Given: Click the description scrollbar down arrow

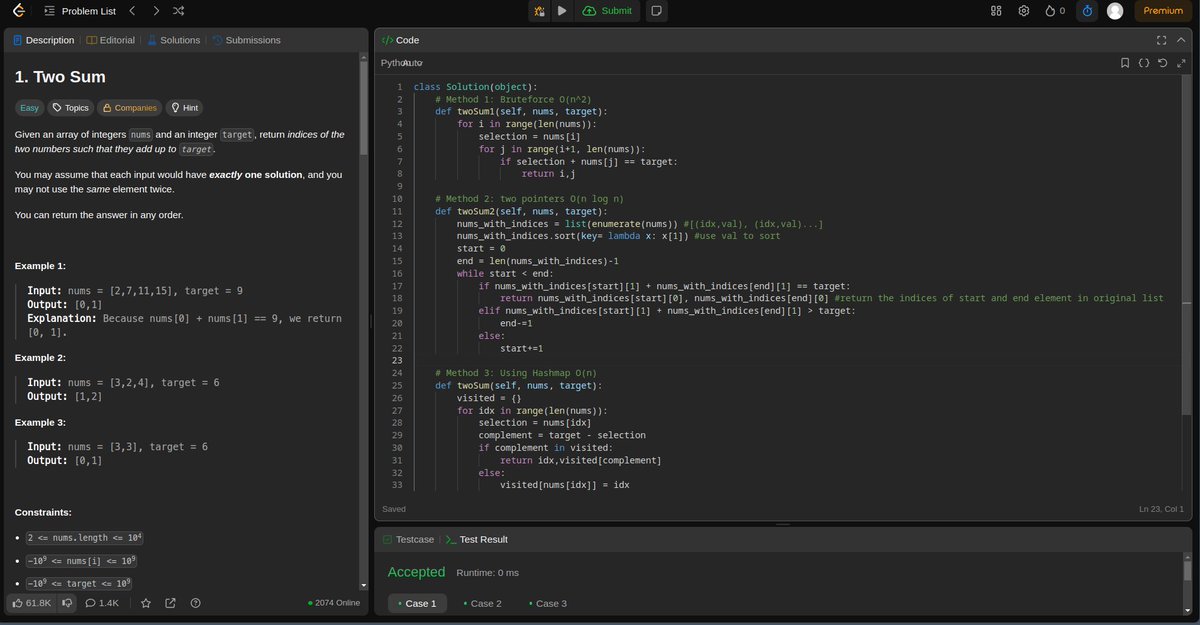Looking at the screenshot, I should click(x=363, y=584).
